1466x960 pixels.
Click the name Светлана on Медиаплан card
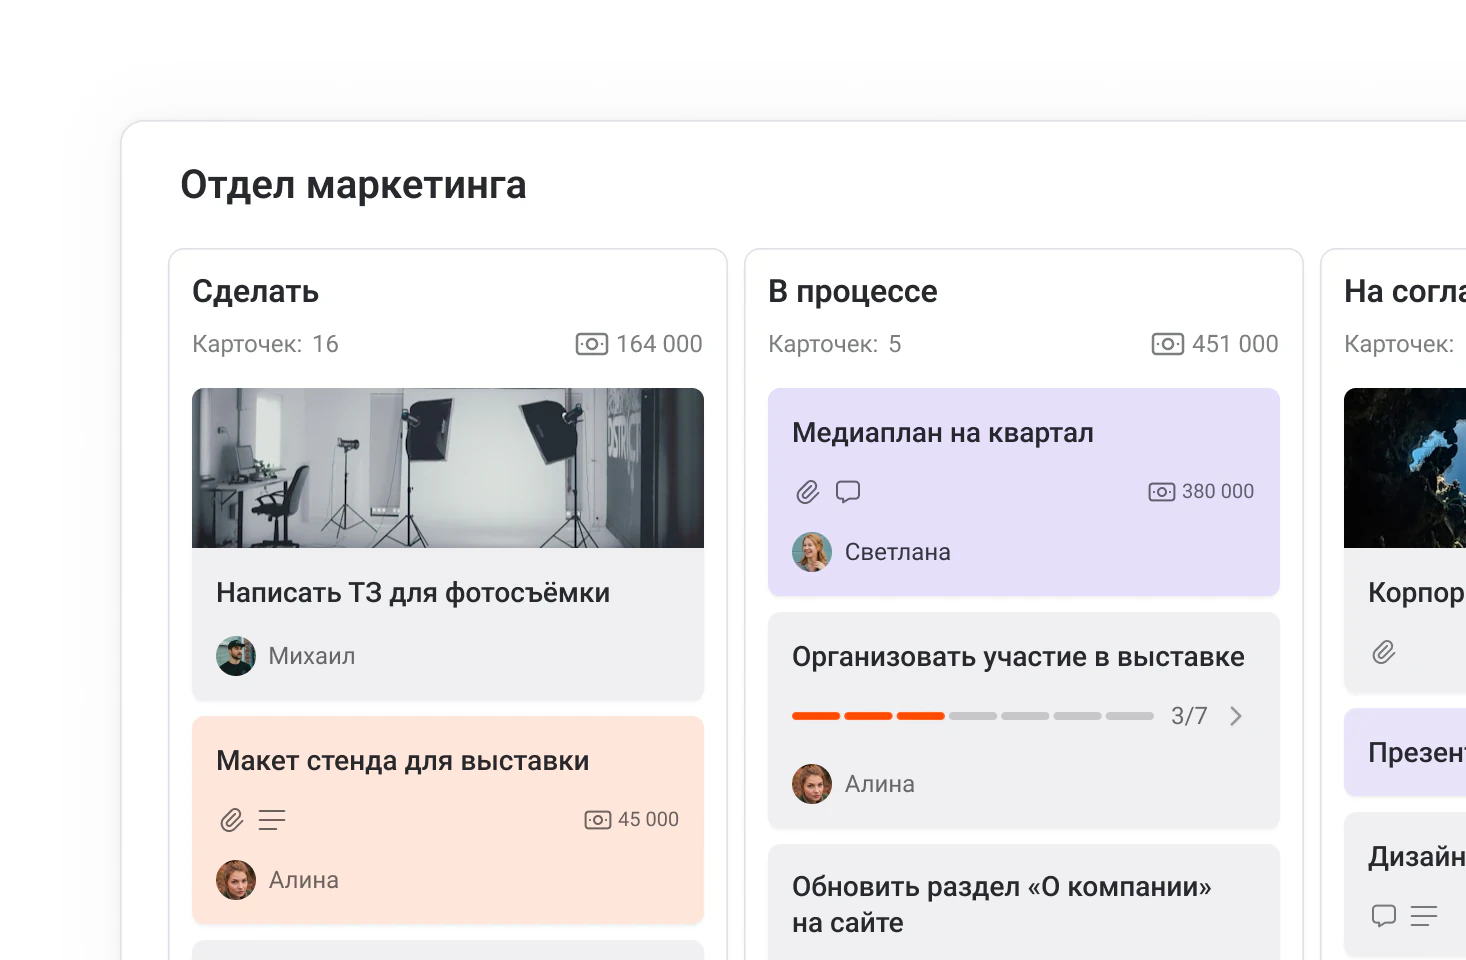point(898,552)
